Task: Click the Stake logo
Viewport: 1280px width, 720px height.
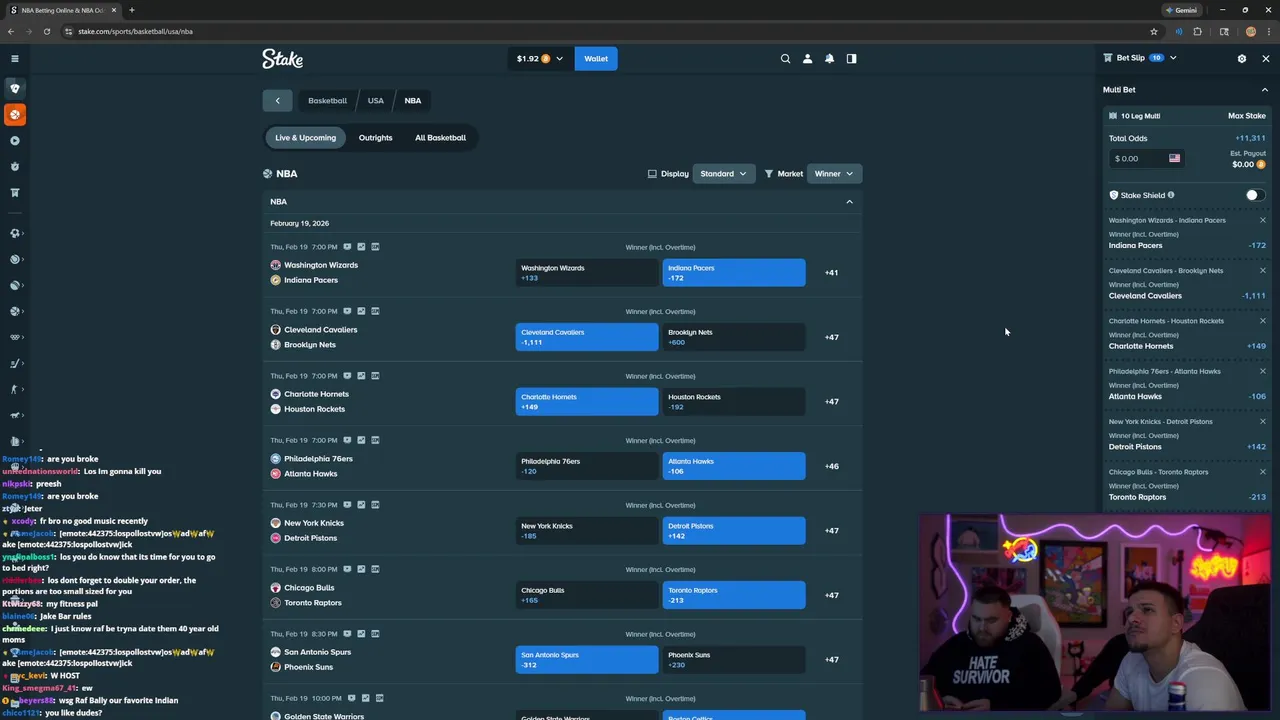Action: coord(282,59)
